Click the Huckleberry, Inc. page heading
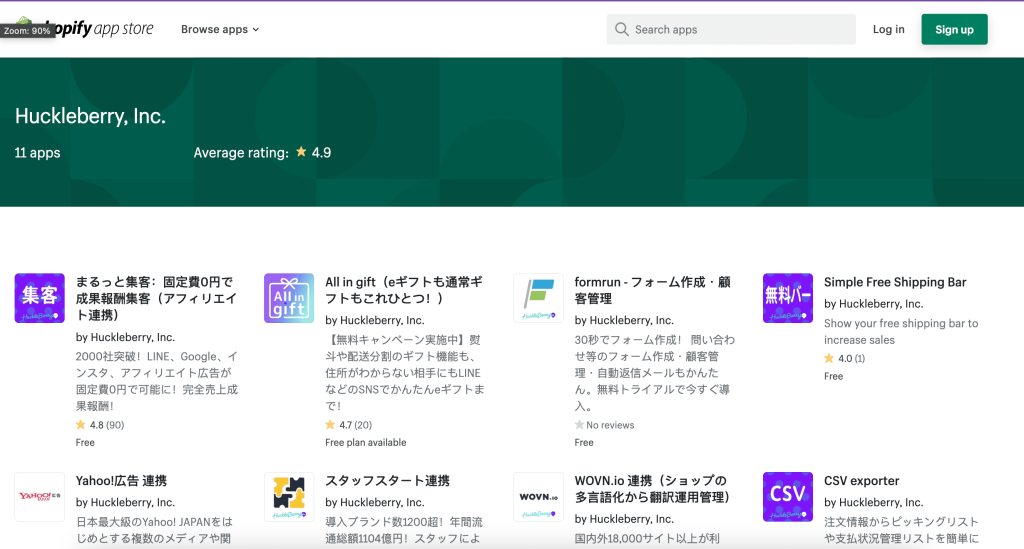The width and height of the screenshot is (1024, 549). coord(90,116)
